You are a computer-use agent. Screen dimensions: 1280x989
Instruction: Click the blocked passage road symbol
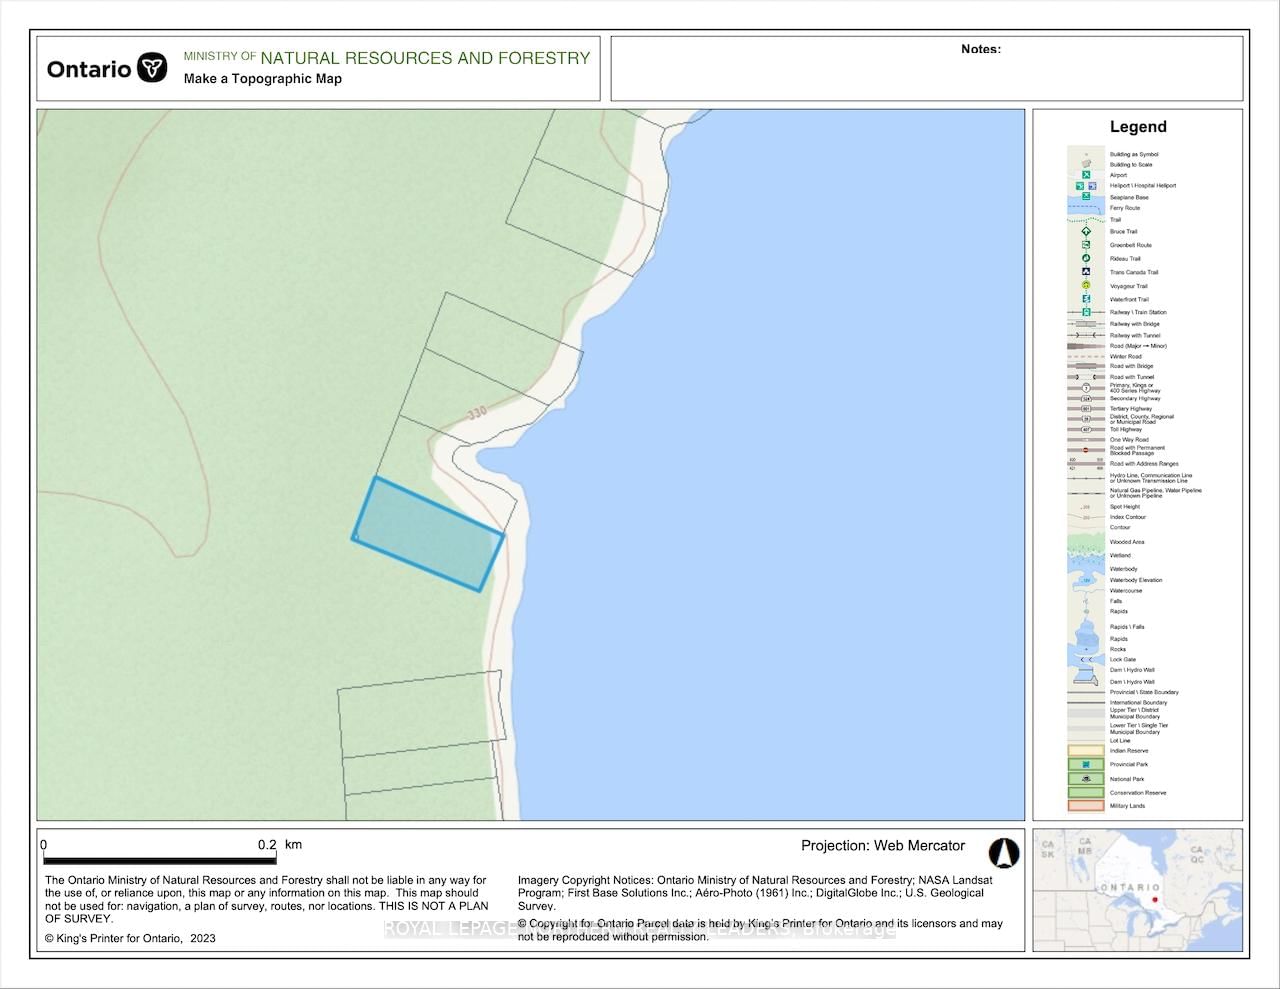(1086, 450)
